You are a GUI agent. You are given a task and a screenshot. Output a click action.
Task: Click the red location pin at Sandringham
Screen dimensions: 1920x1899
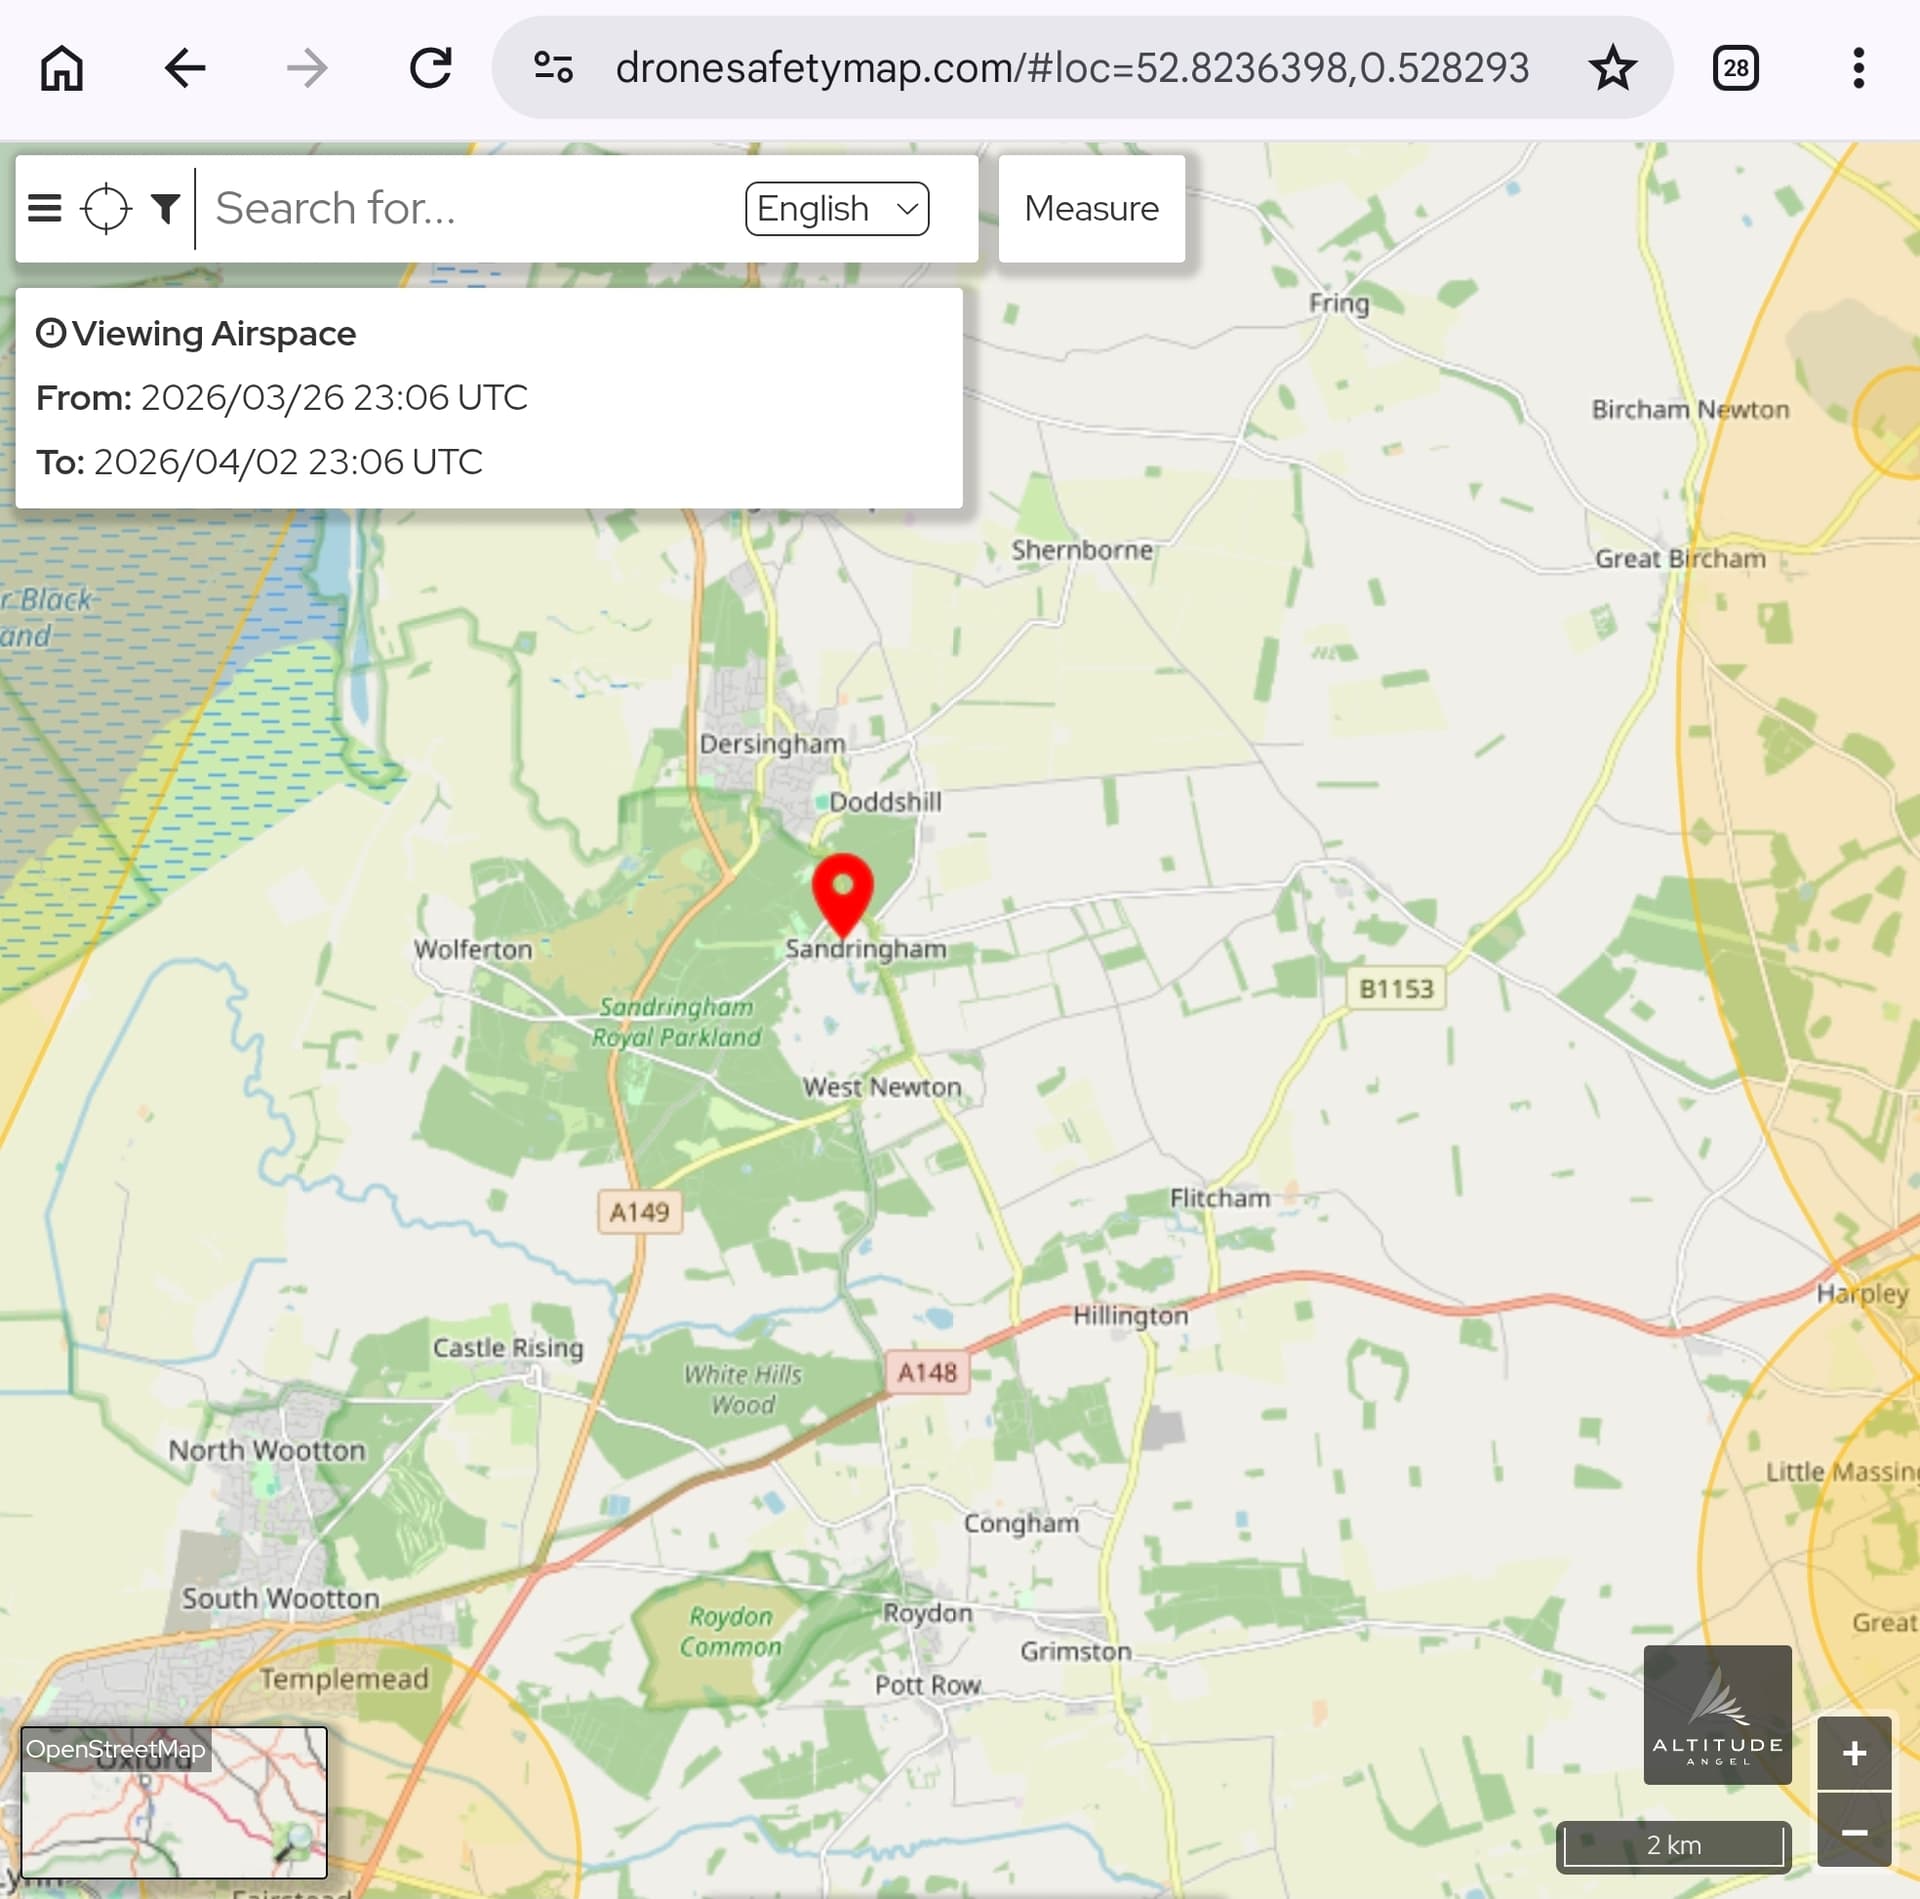coord(842,888)
